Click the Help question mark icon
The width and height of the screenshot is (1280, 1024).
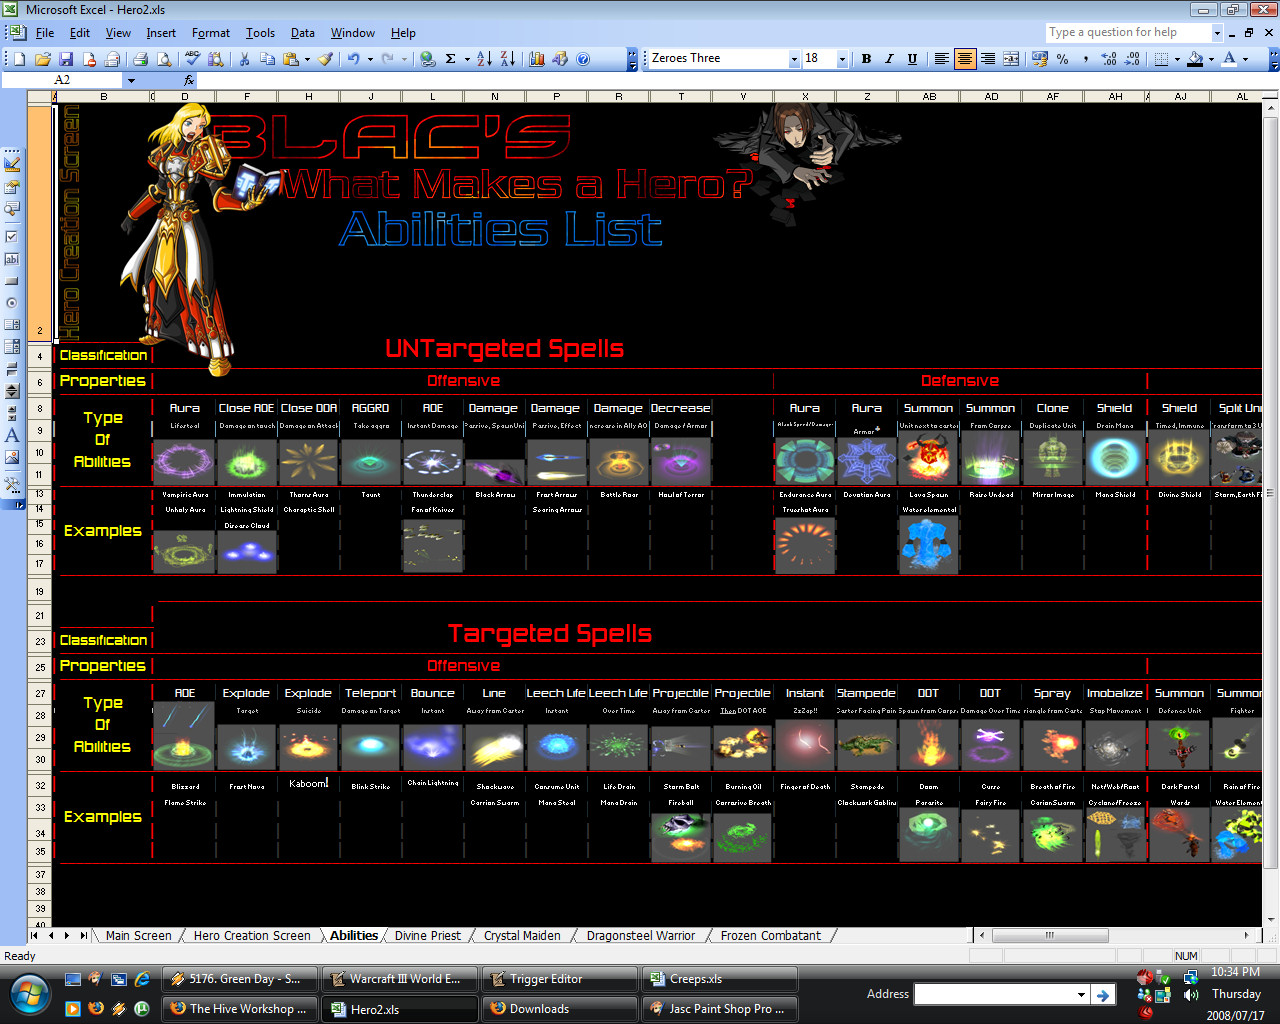coord(583,59)
